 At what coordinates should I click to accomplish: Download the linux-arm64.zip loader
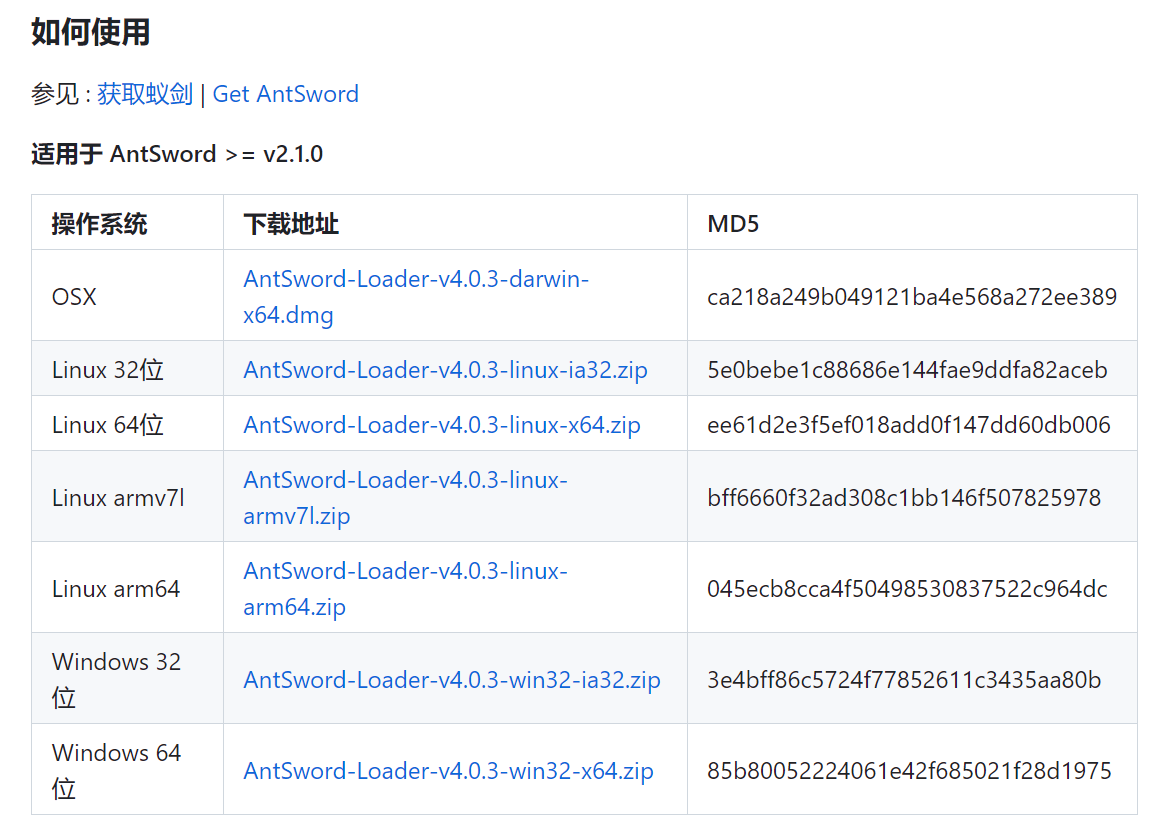[405, 572]
